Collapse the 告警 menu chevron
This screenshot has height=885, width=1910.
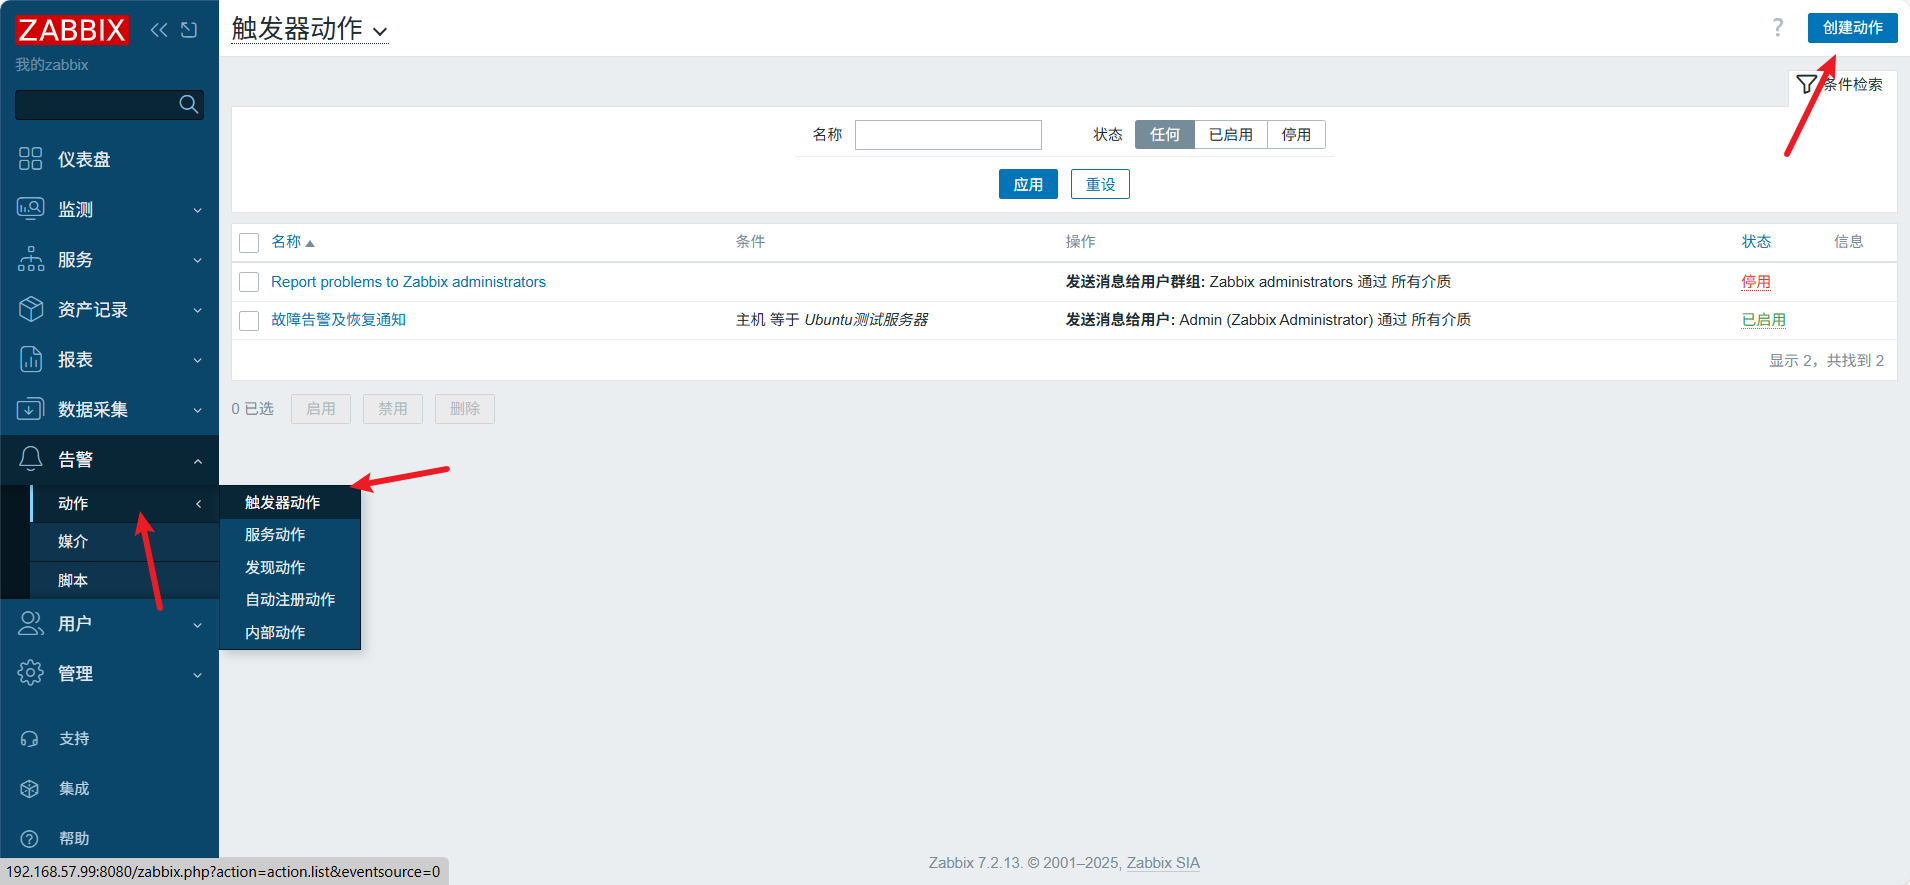tap(197, 461)
